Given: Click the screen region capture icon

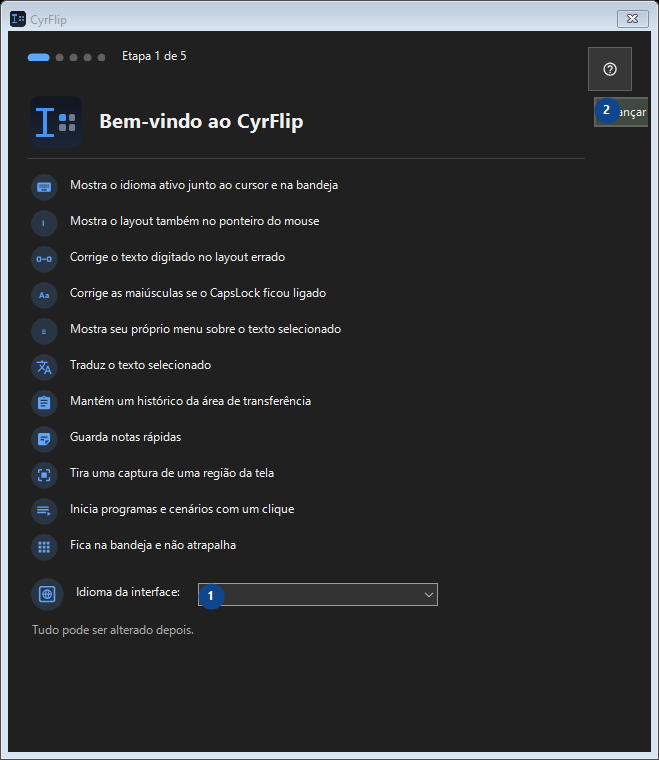Looking at the screenshot, I should [44, 475].
